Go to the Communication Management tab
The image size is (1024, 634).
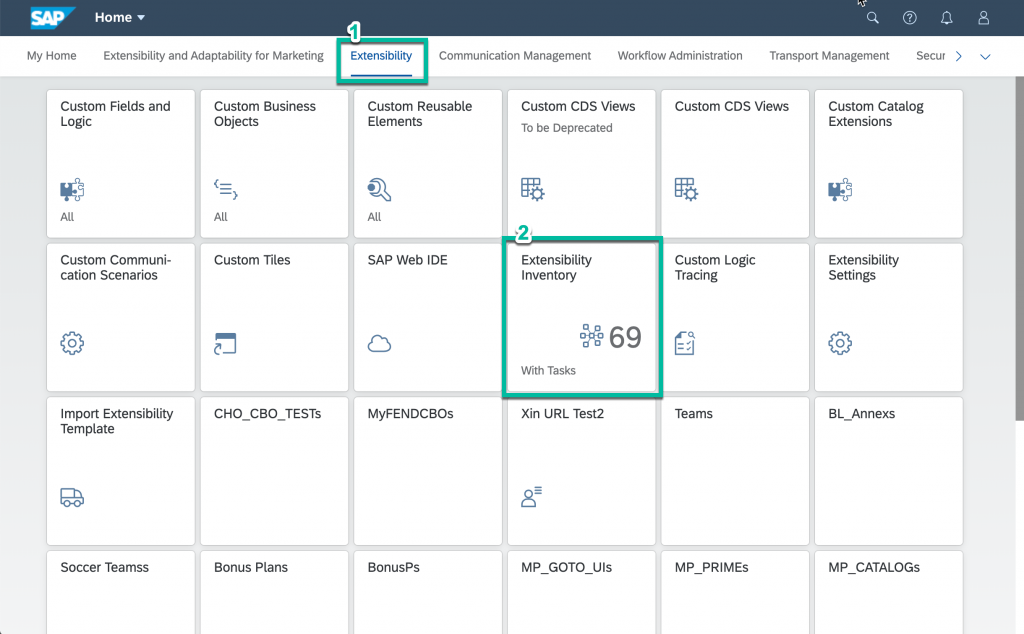click(x=515, y=56)
